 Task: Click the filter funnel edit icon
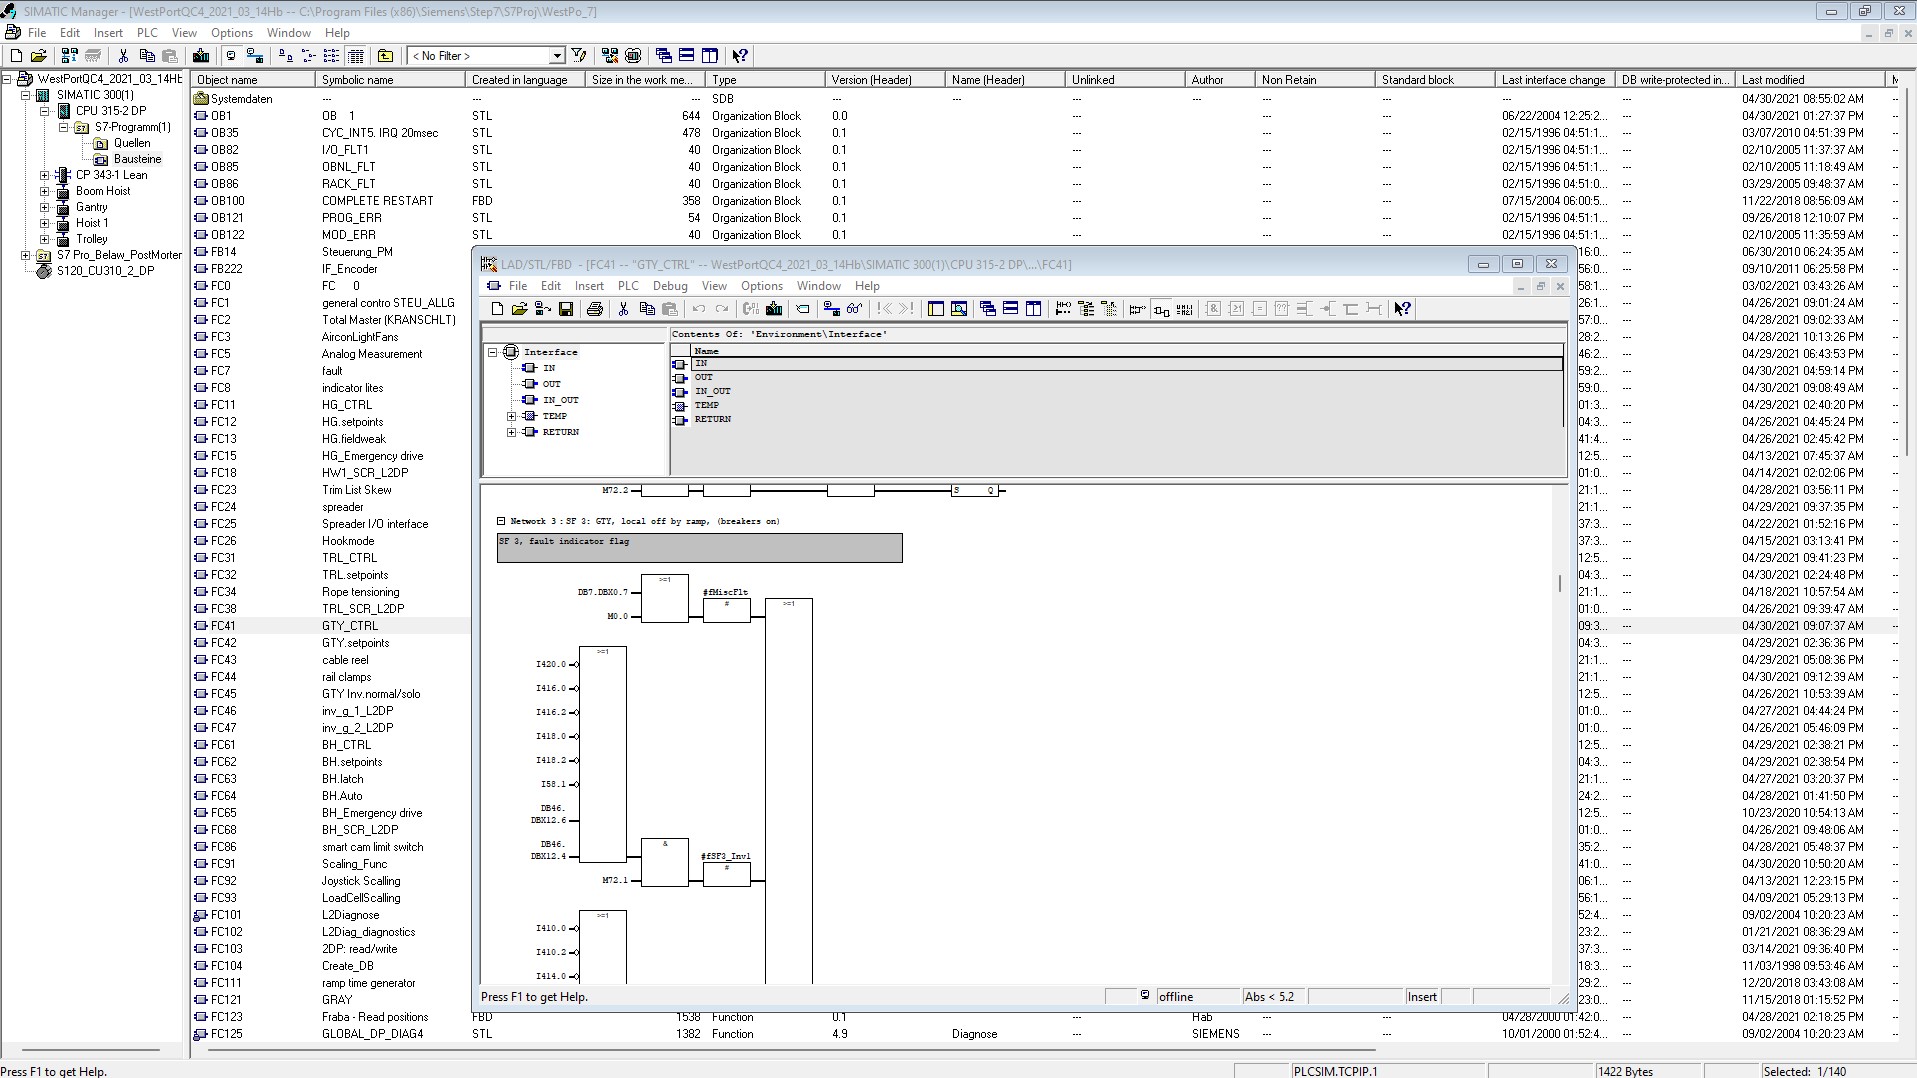click(579, 56)
